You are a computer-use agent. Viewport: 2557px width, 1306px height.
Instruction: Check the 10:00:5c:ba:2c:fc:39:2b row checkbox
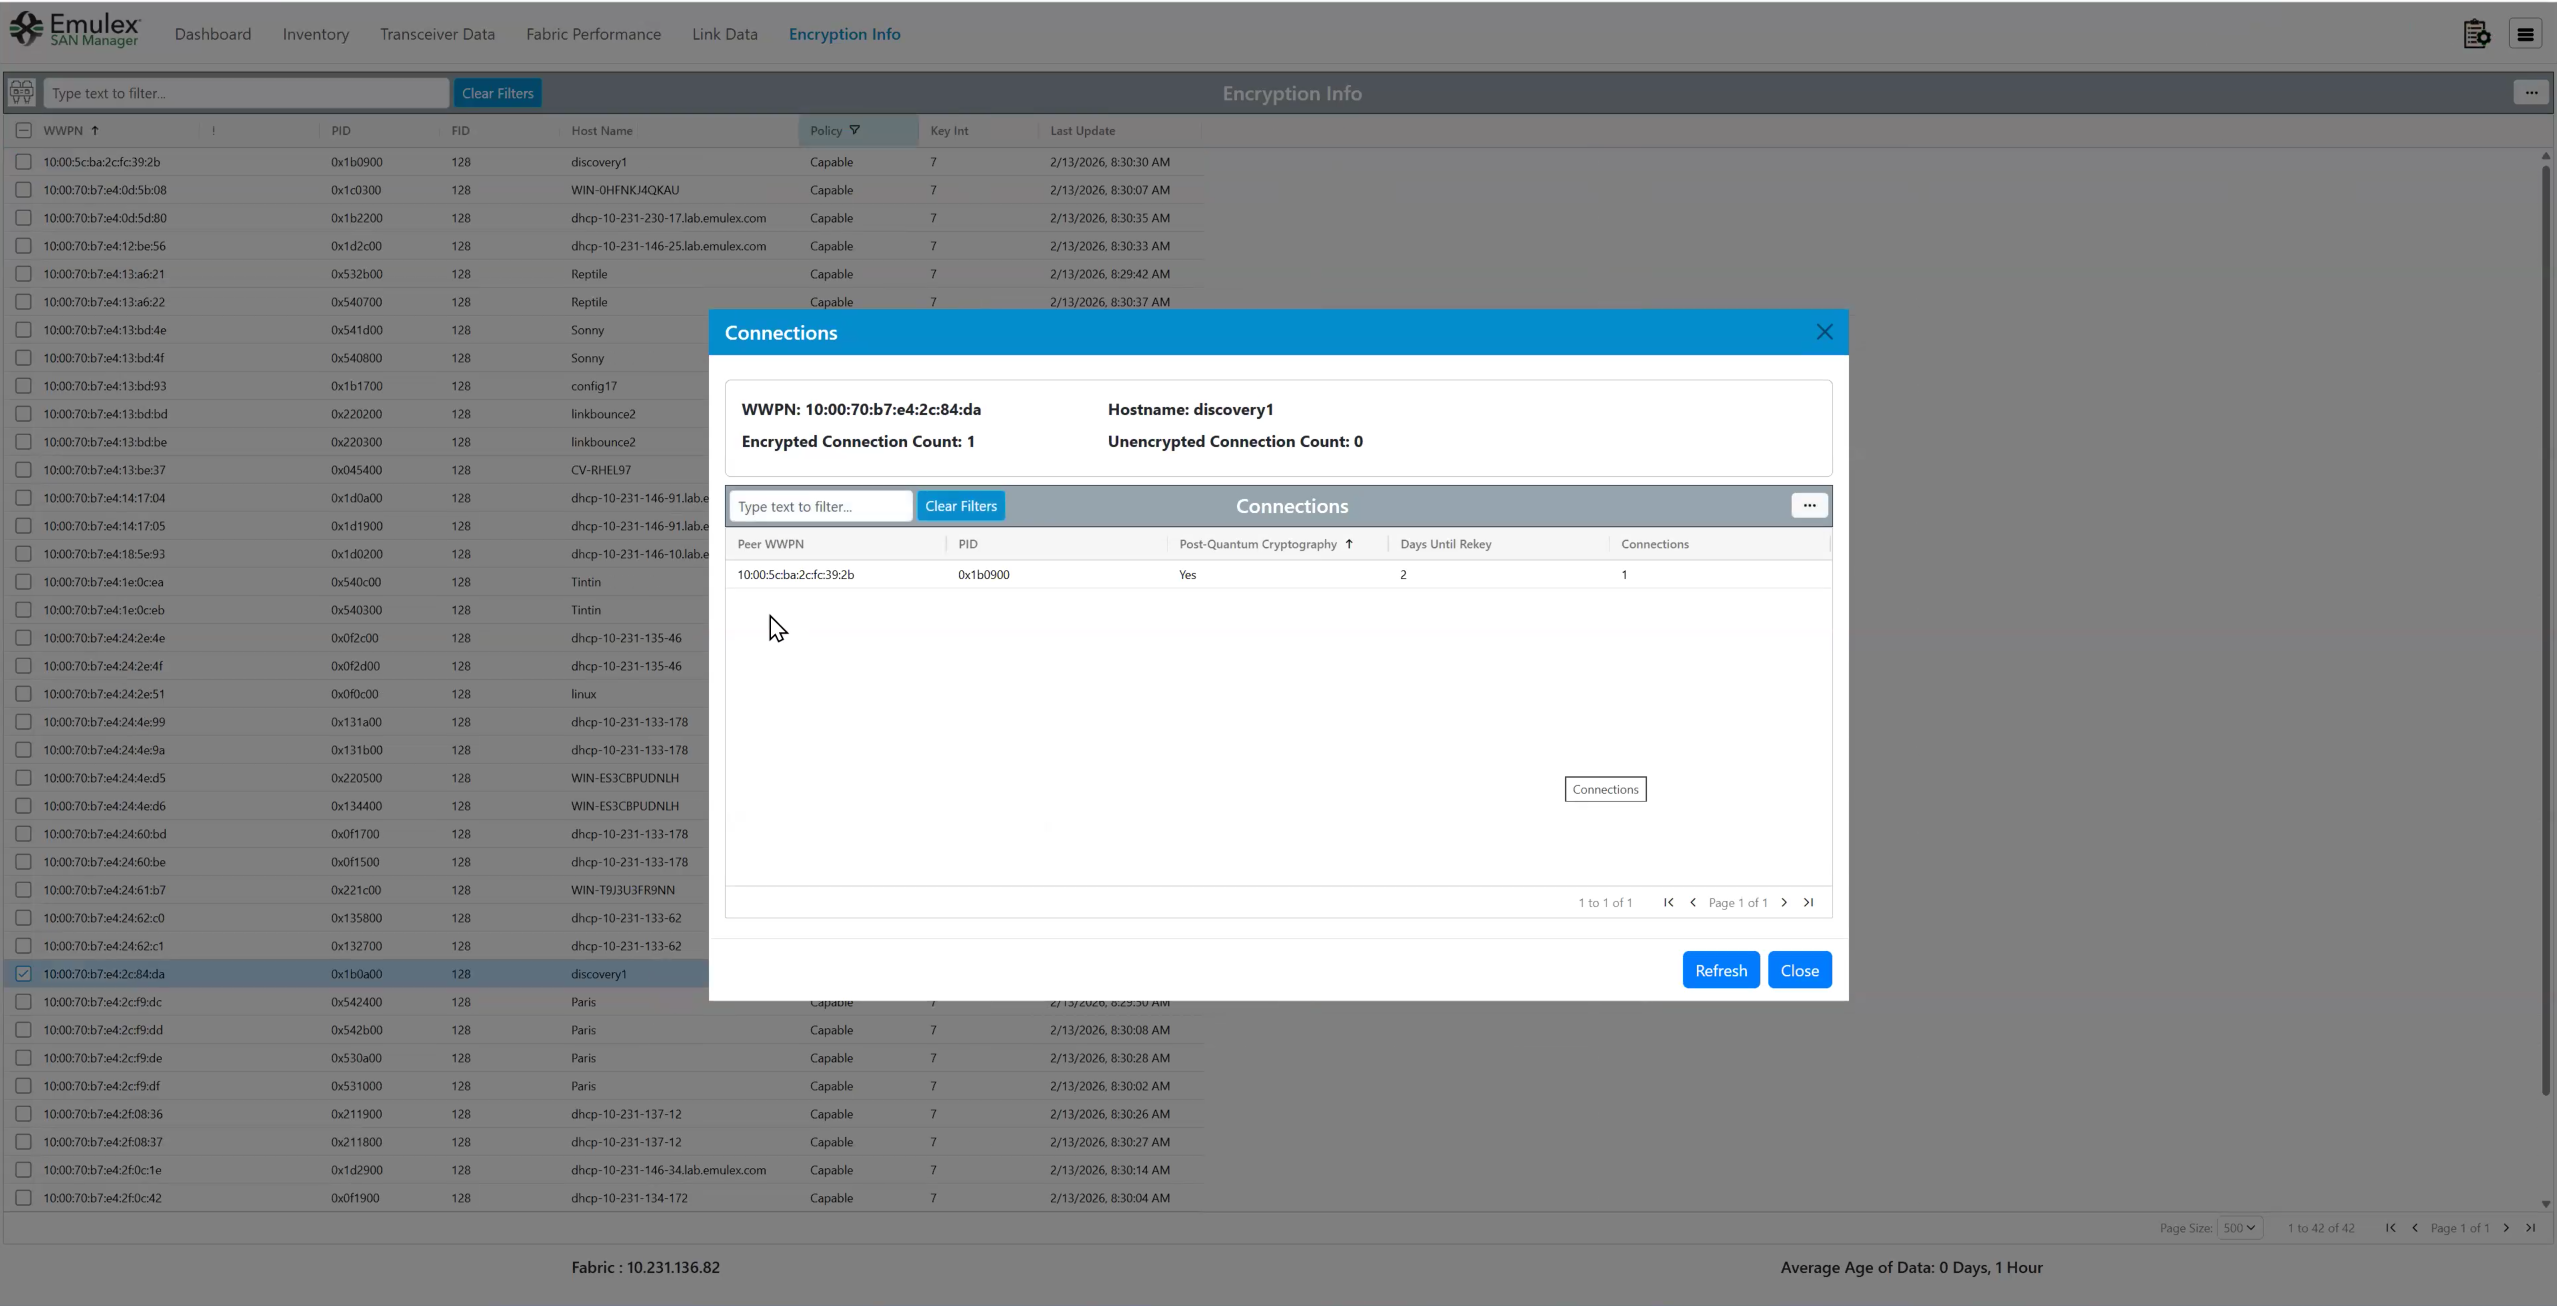pyautogui.click(x=23, y=162)
